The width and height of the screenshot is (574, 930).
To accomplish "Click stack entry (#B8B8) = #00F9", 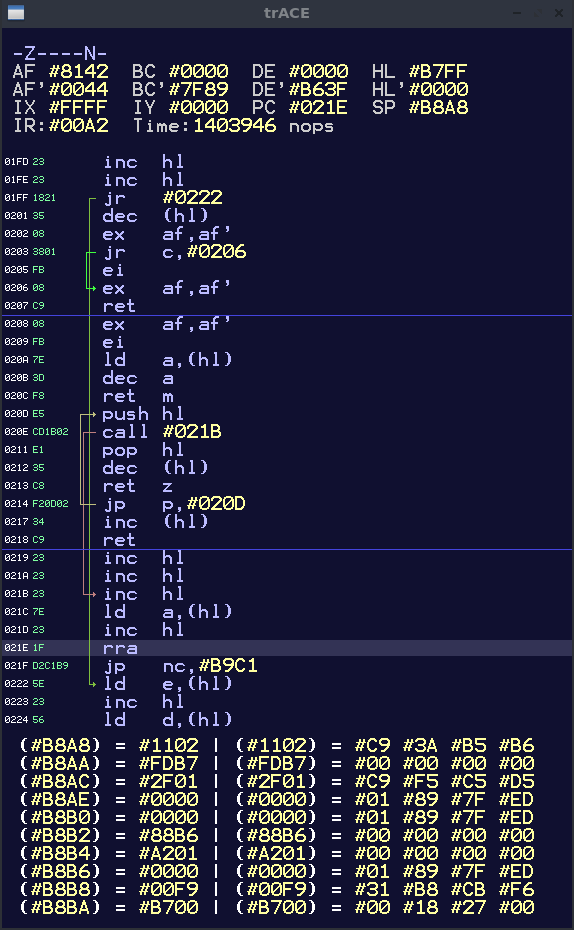I will pos(109,889).
